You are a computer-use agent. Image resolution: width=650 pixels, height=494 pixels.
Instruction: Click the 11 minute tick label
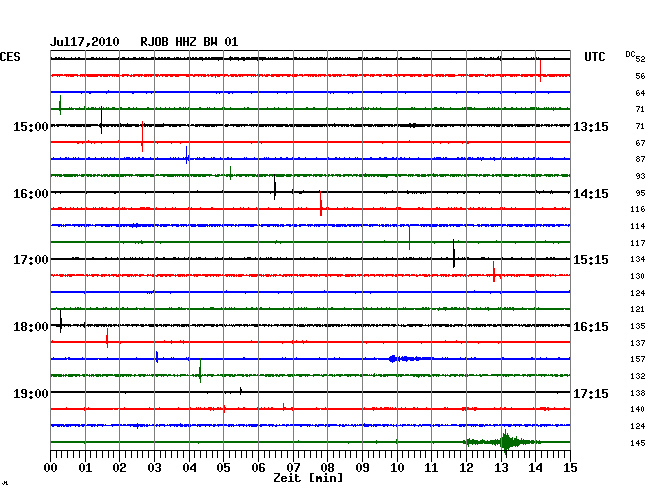pos(432,467)
